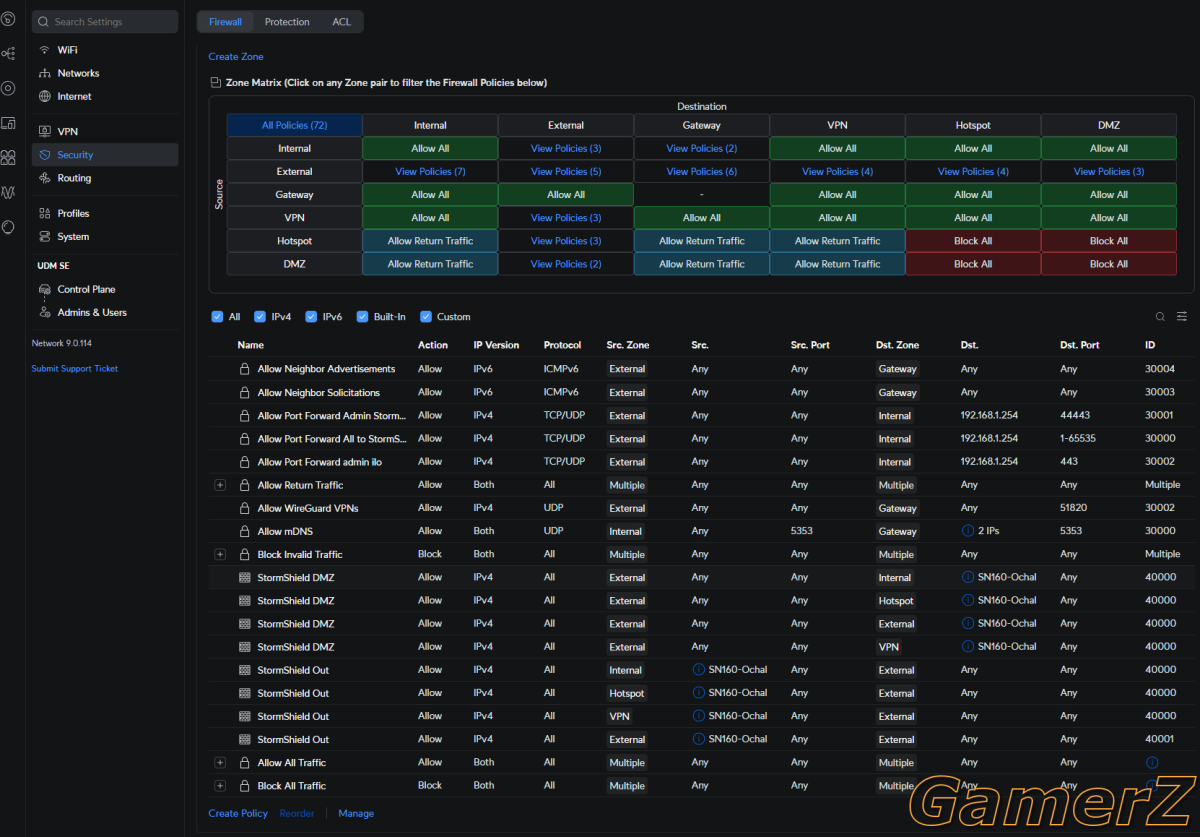Click the lock icon for Block All Traffic
This screenshot has height=837, width=1200.
pyautogui.click(x=244, y=786)
